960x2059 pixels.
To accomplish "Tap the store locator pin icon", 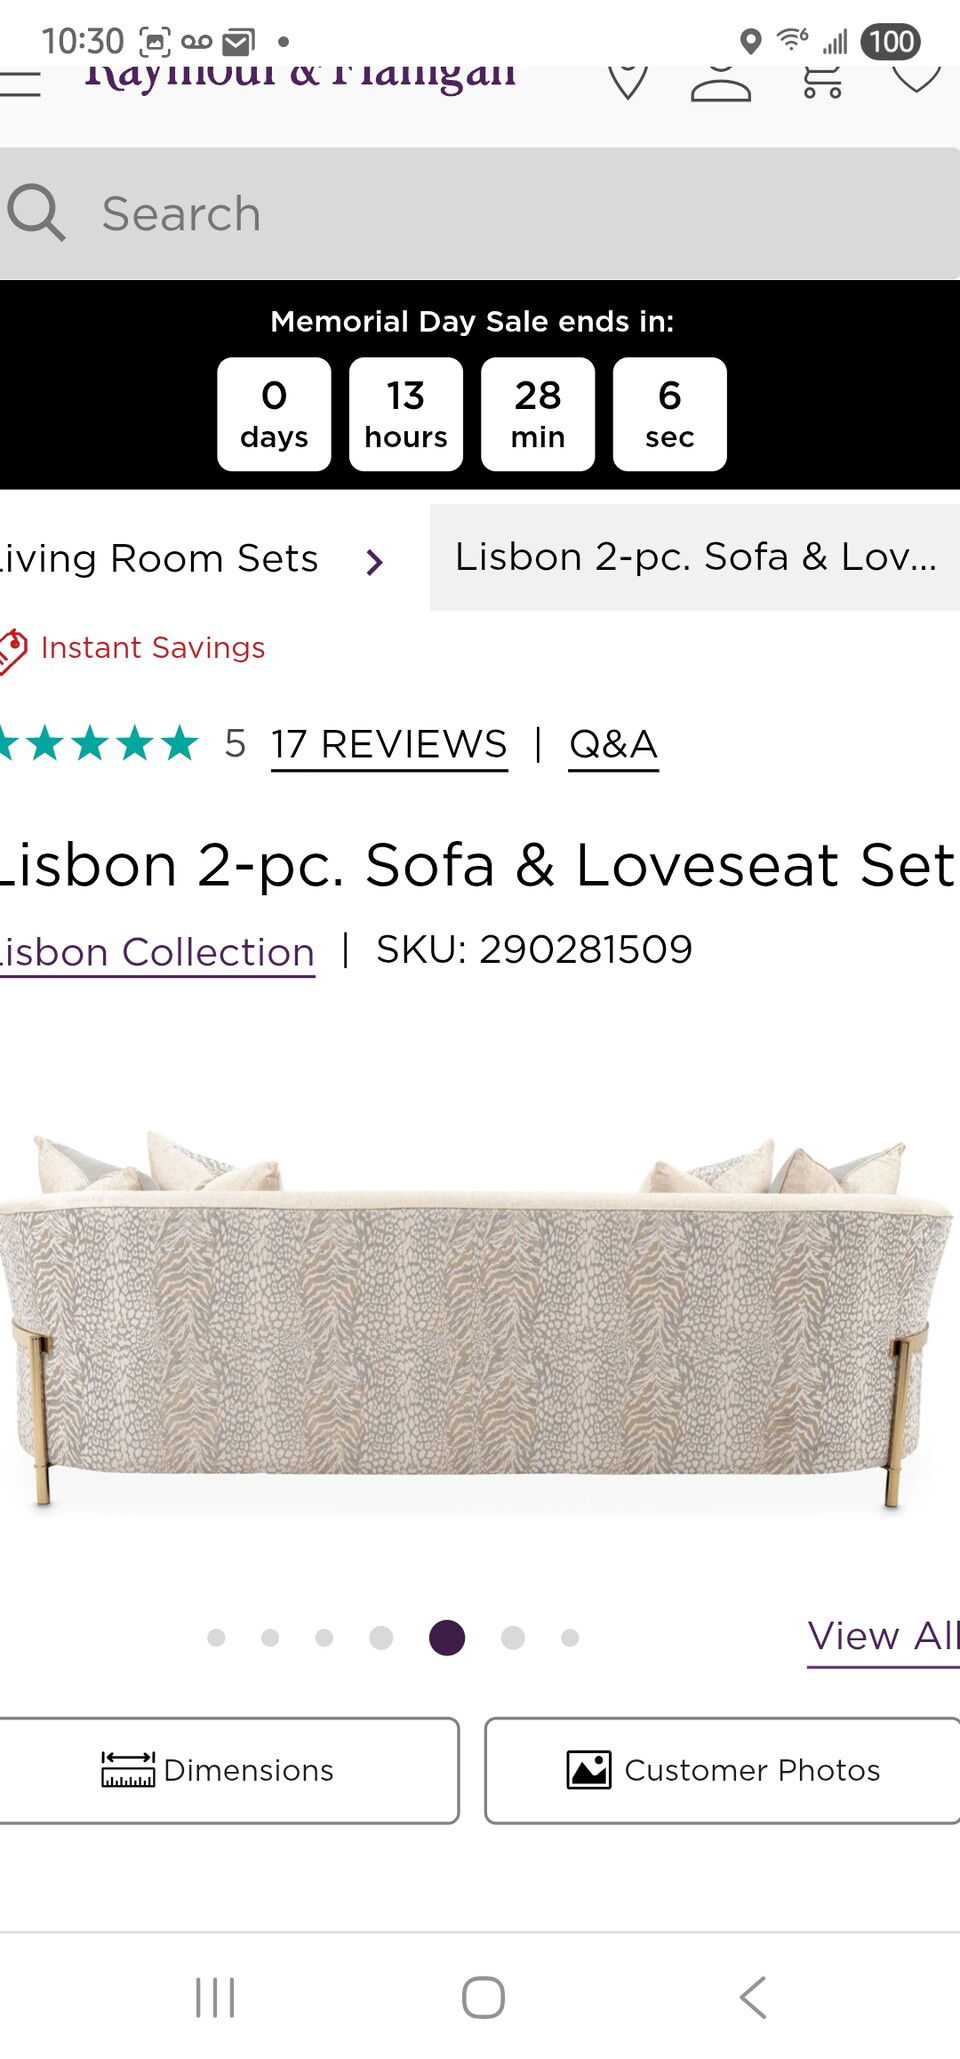I will pyautogui.click(x=628, y=80).
